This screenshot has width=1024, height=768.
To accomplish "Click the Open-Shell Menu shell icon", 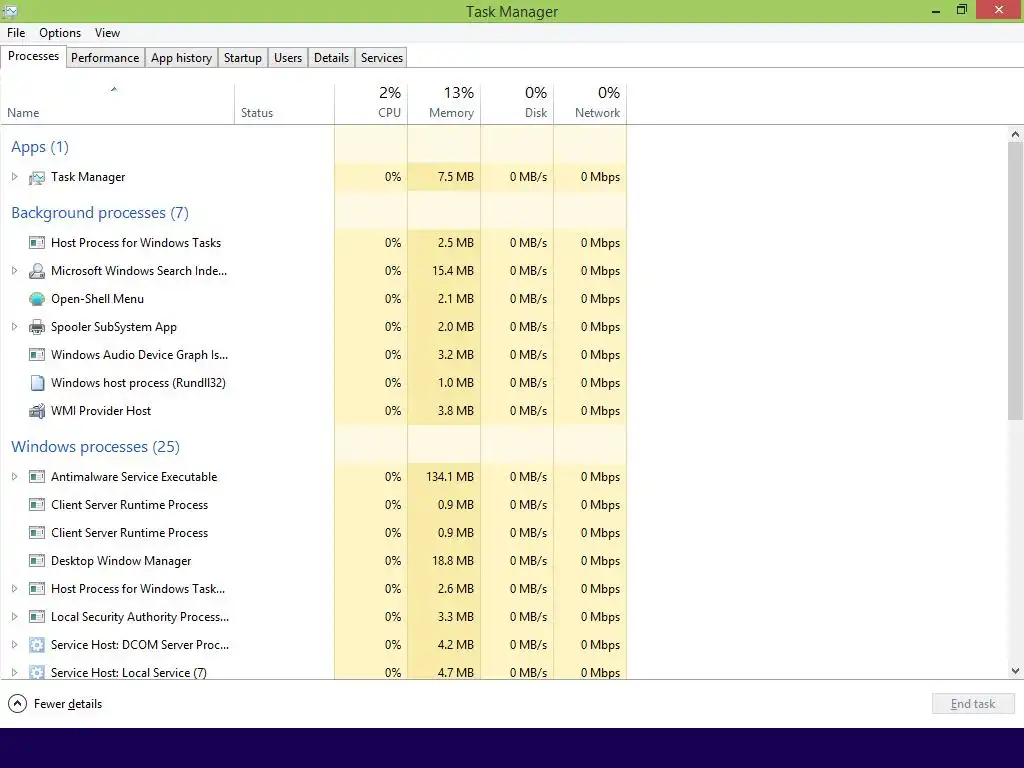I will (x=37, y=299).
